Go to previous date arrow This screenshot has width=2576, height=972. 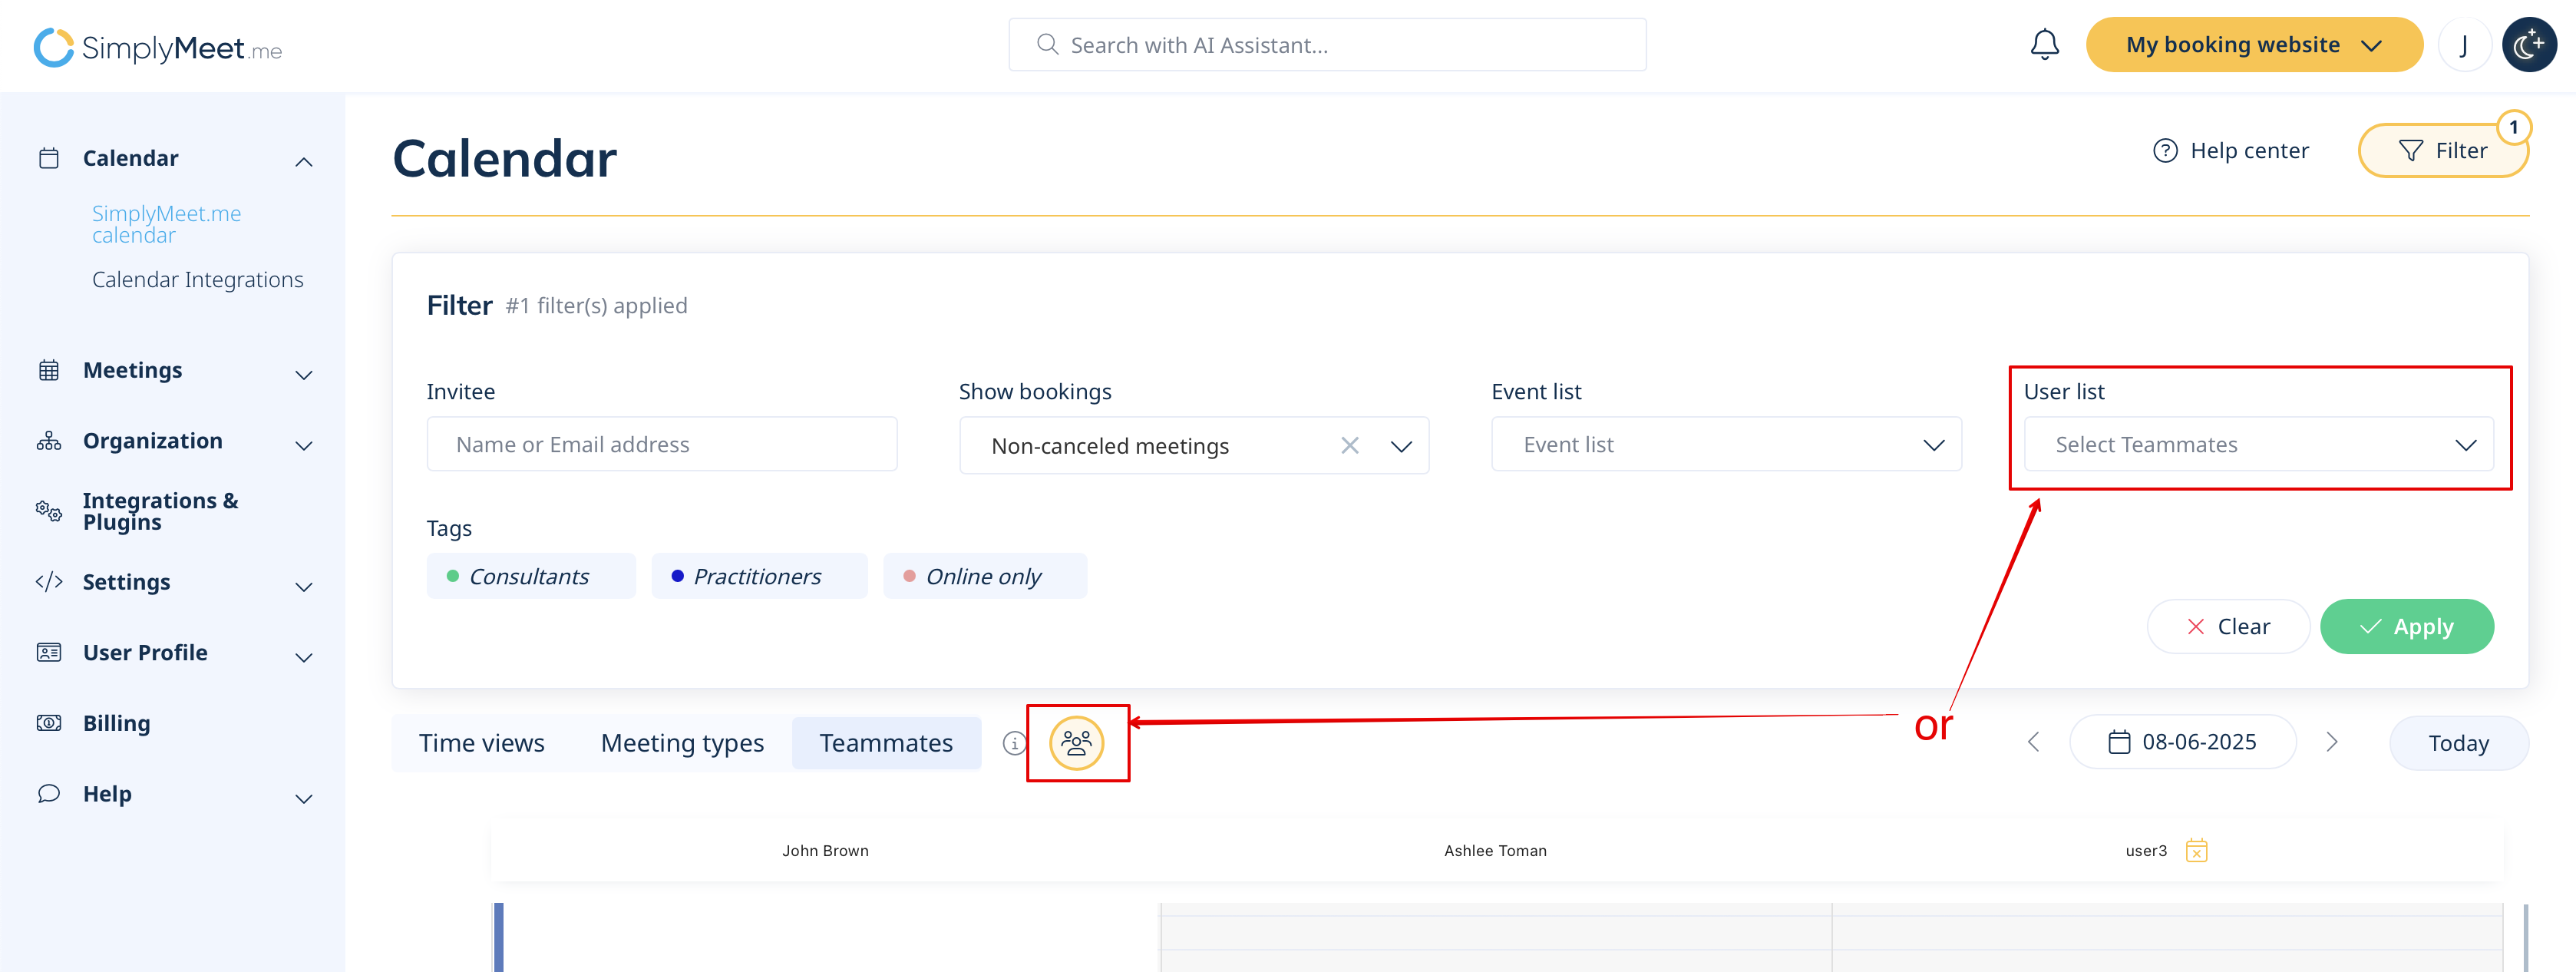(2033, 742)
